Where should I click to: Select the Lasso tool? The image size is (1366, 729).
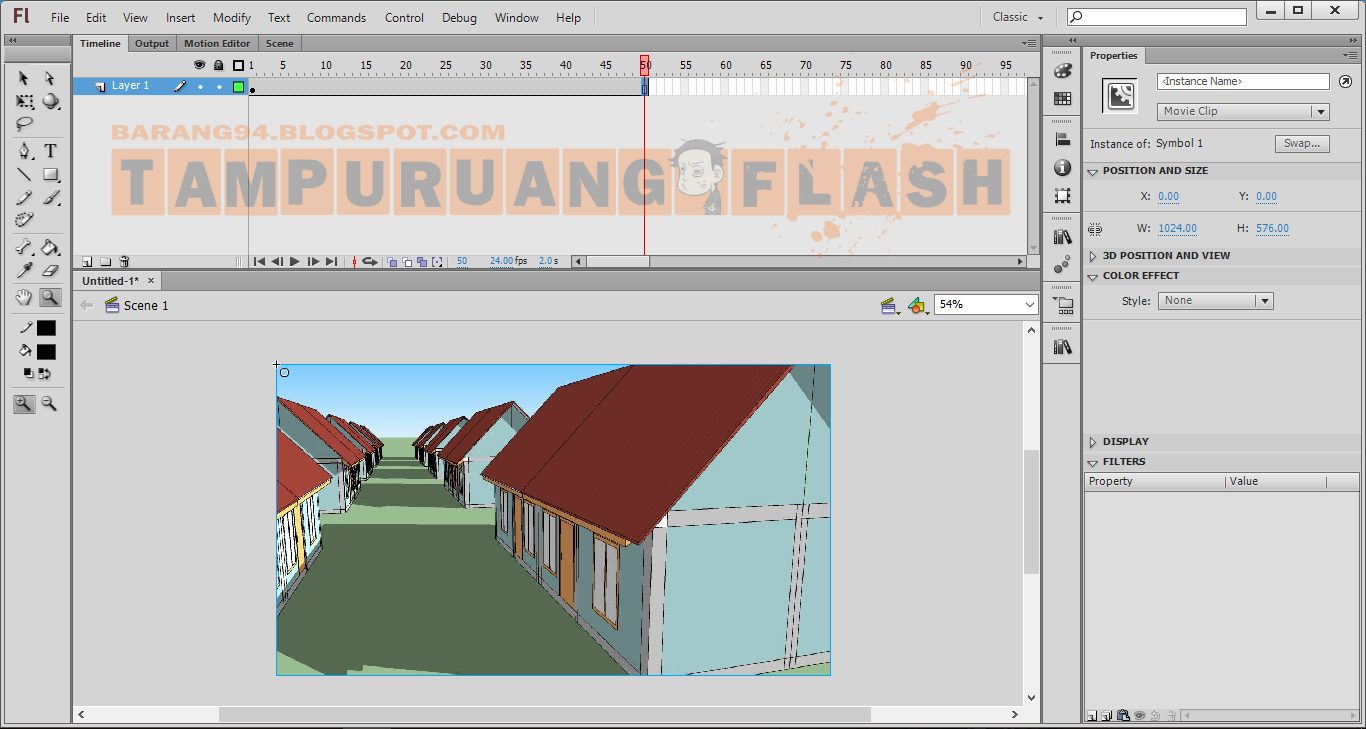(x=24, y=125)
